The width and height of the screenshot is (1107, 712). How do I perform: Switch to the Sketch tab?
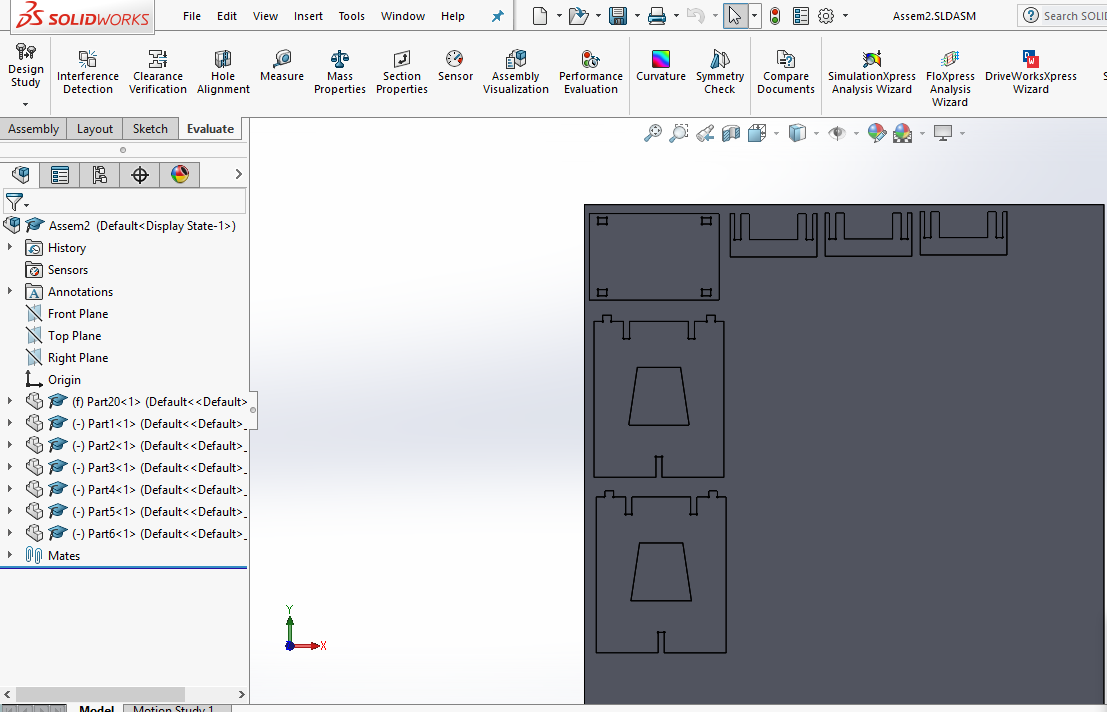(150, 128)
